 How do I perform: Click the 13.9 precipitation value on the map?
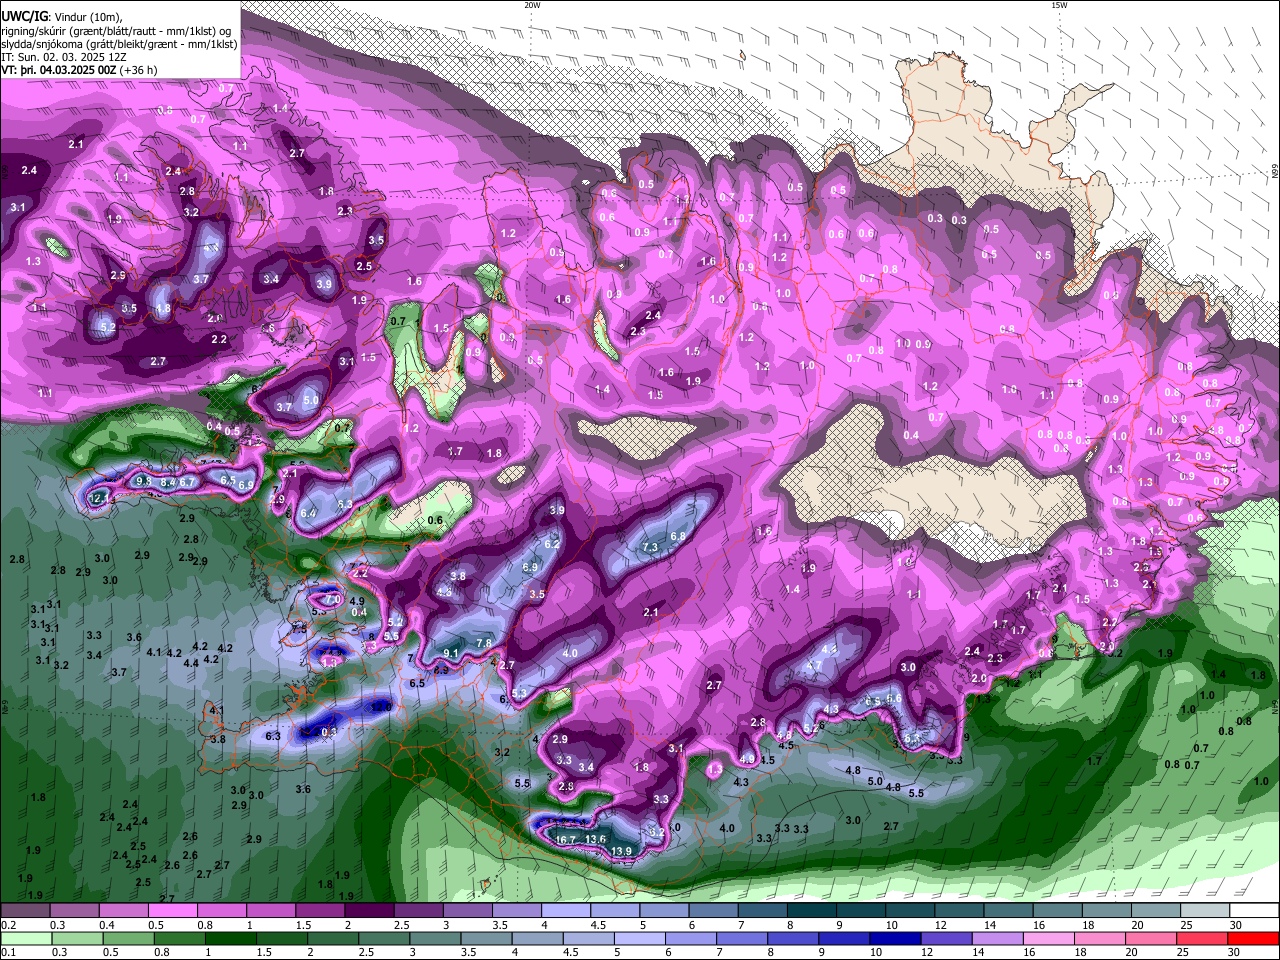621,851
